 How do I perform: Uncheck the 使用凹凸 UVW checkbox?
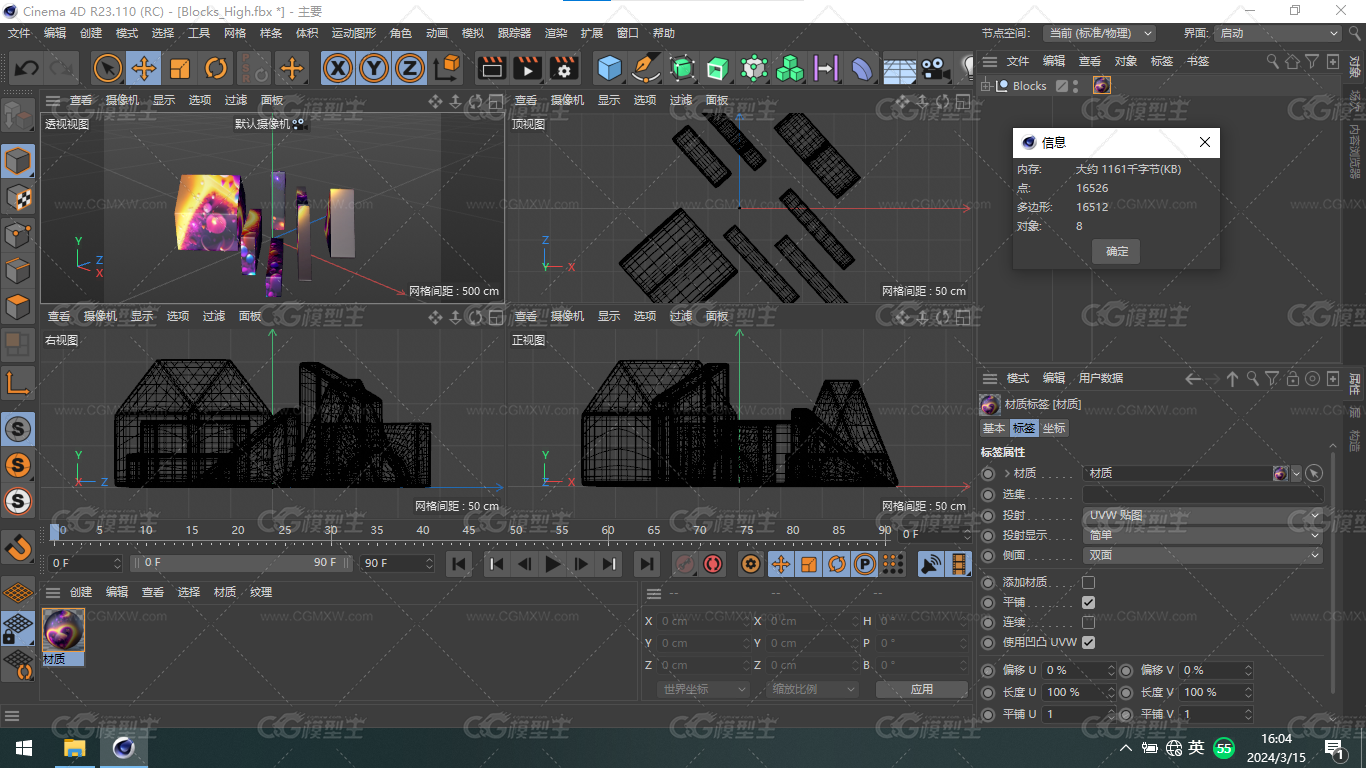[x=1088, y=642]
